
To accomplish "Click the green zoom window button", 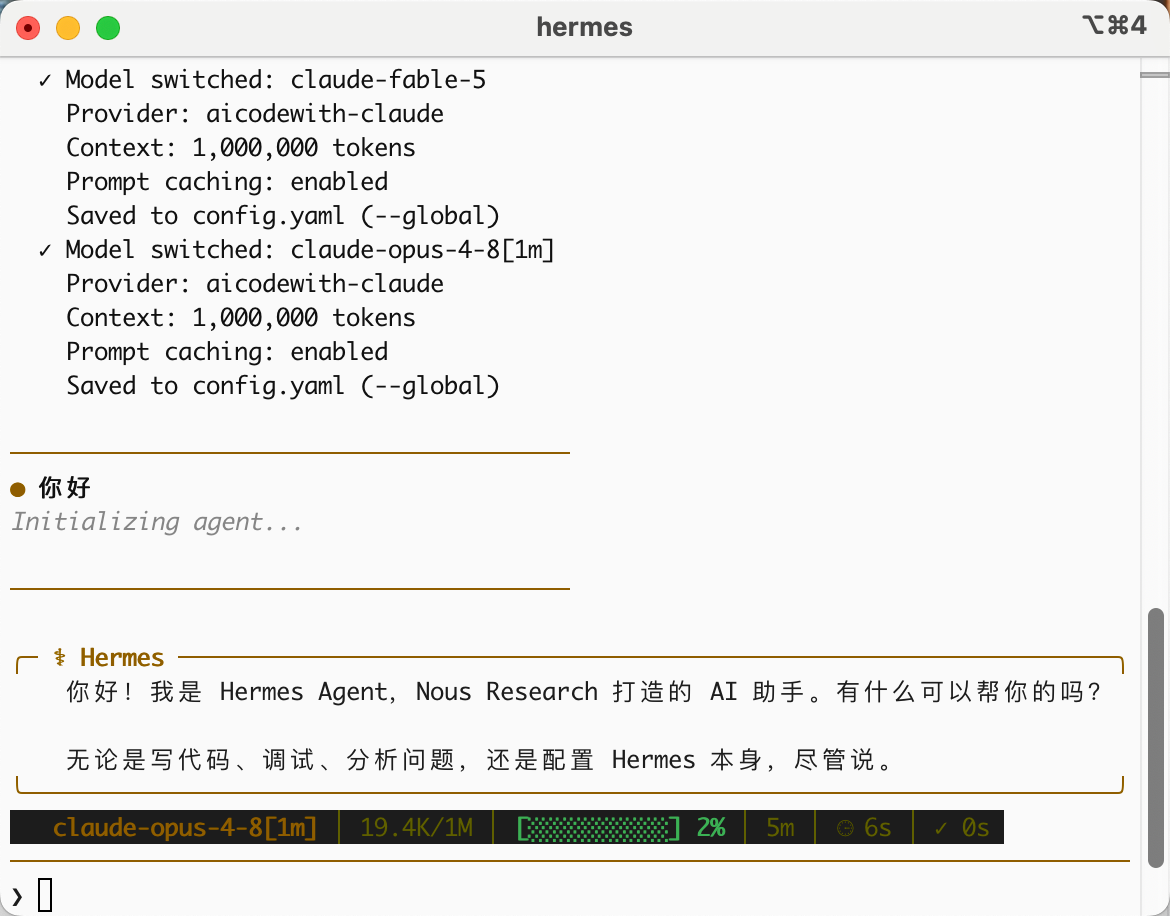I will [x=108, y=28].
